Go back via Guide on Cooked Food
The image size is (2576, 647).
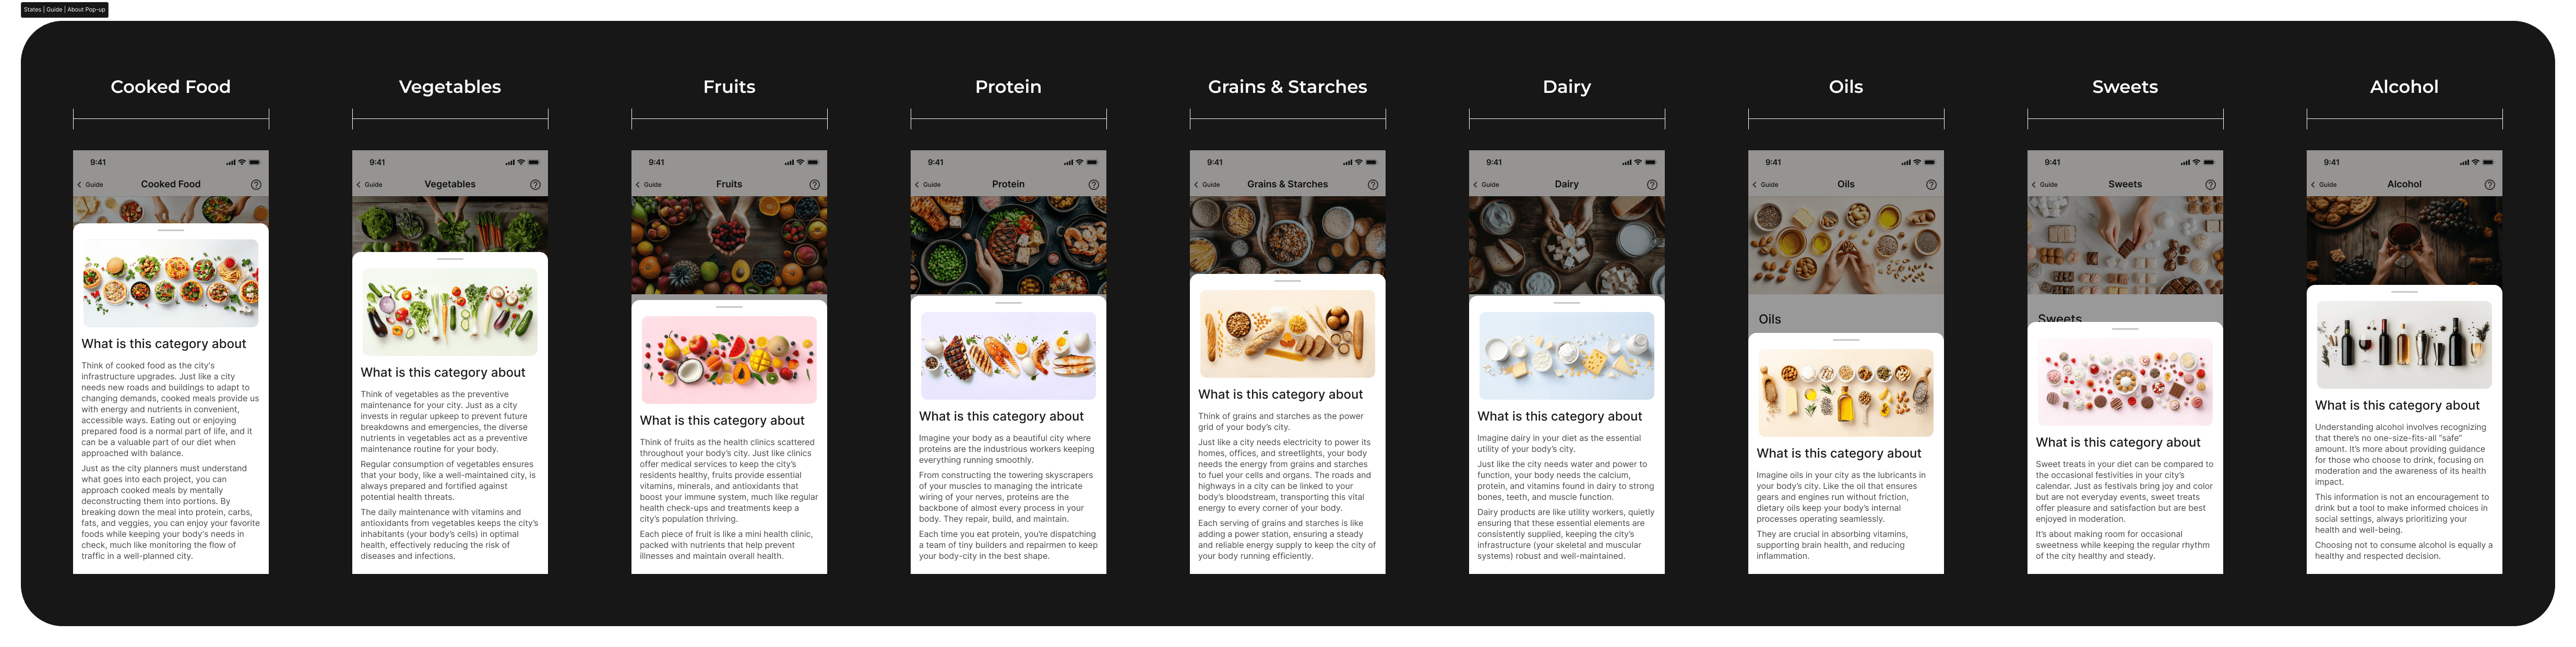91,185
